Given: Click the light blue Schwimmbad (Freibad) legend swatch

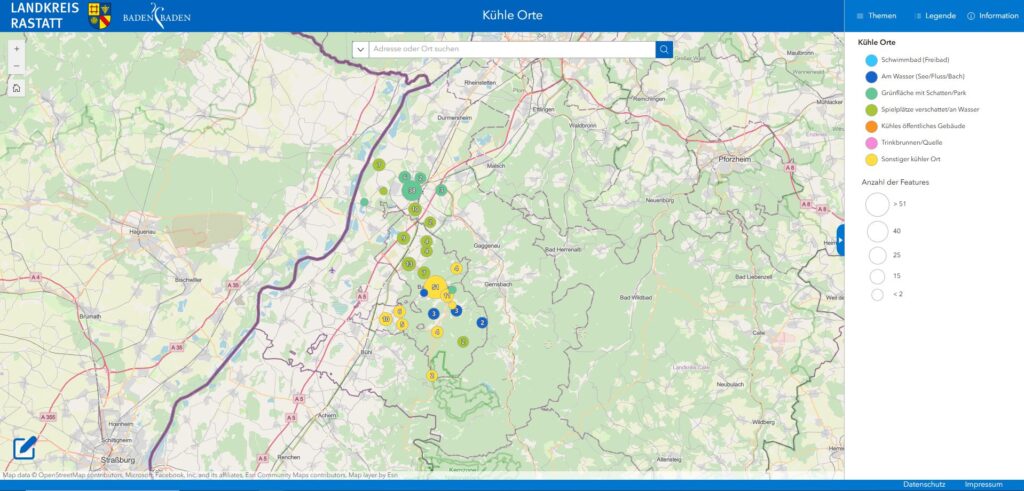Looking at the screenshot, I should click(871, 61).
